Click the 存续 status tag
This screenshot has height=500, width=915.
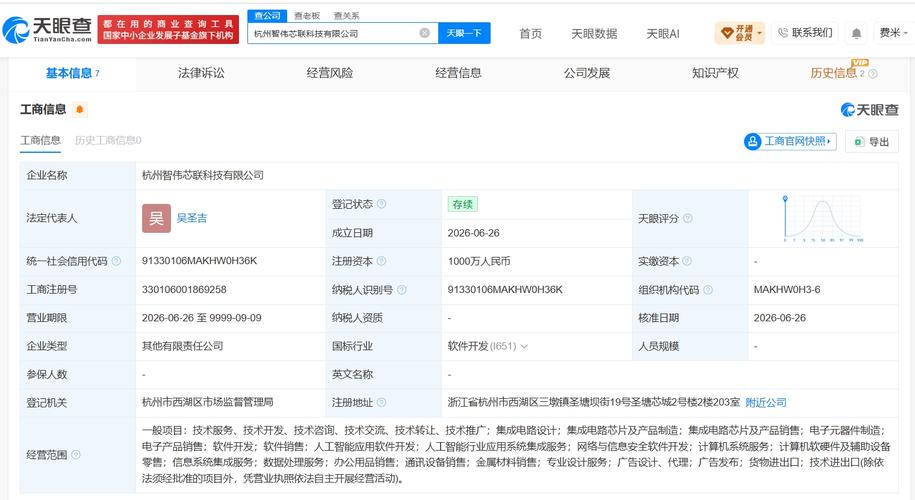click(463, 204)
